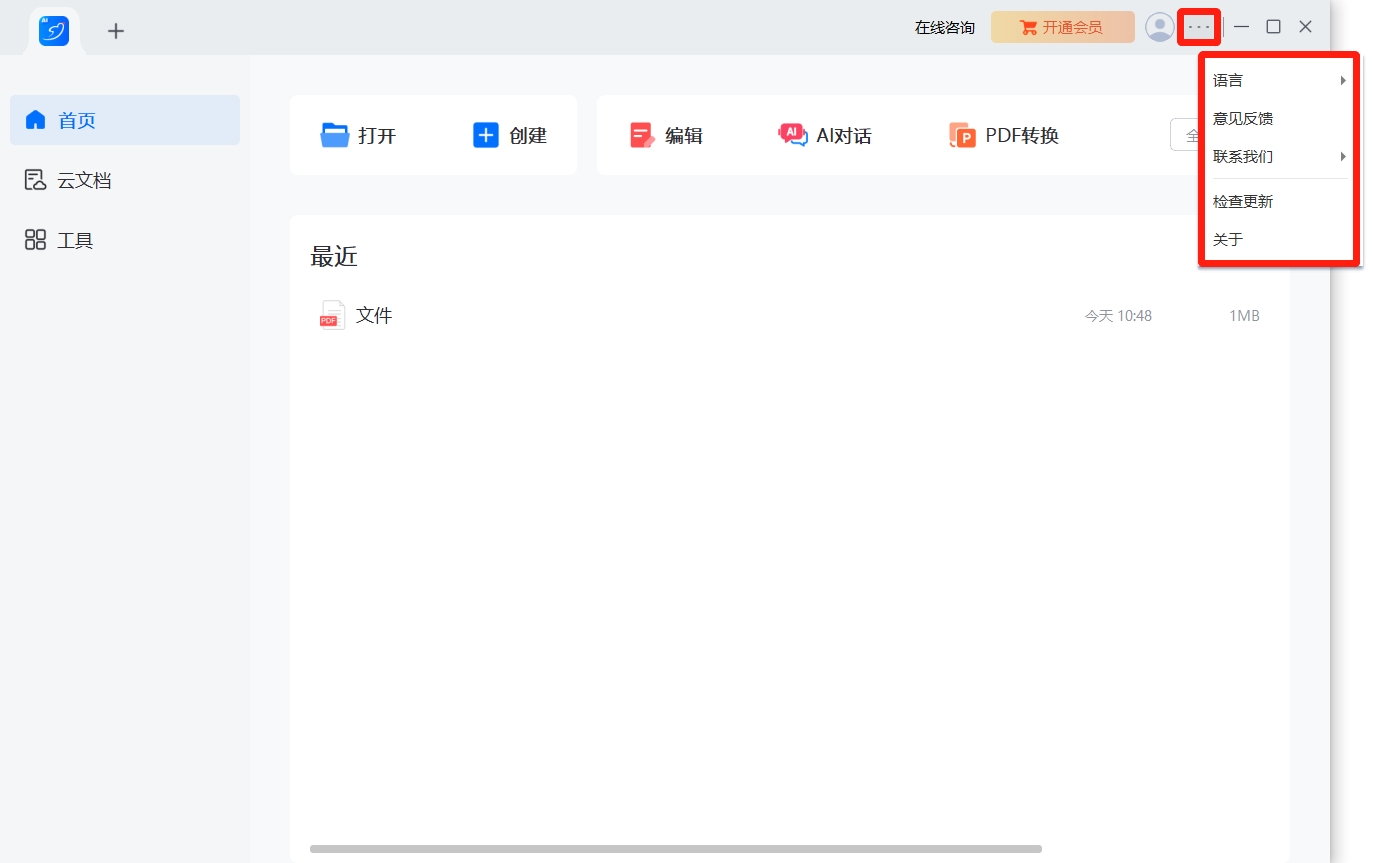Click the blue app logo tab icon
The width and height of the screenshot is (1373, 863).
coord(54,31)
